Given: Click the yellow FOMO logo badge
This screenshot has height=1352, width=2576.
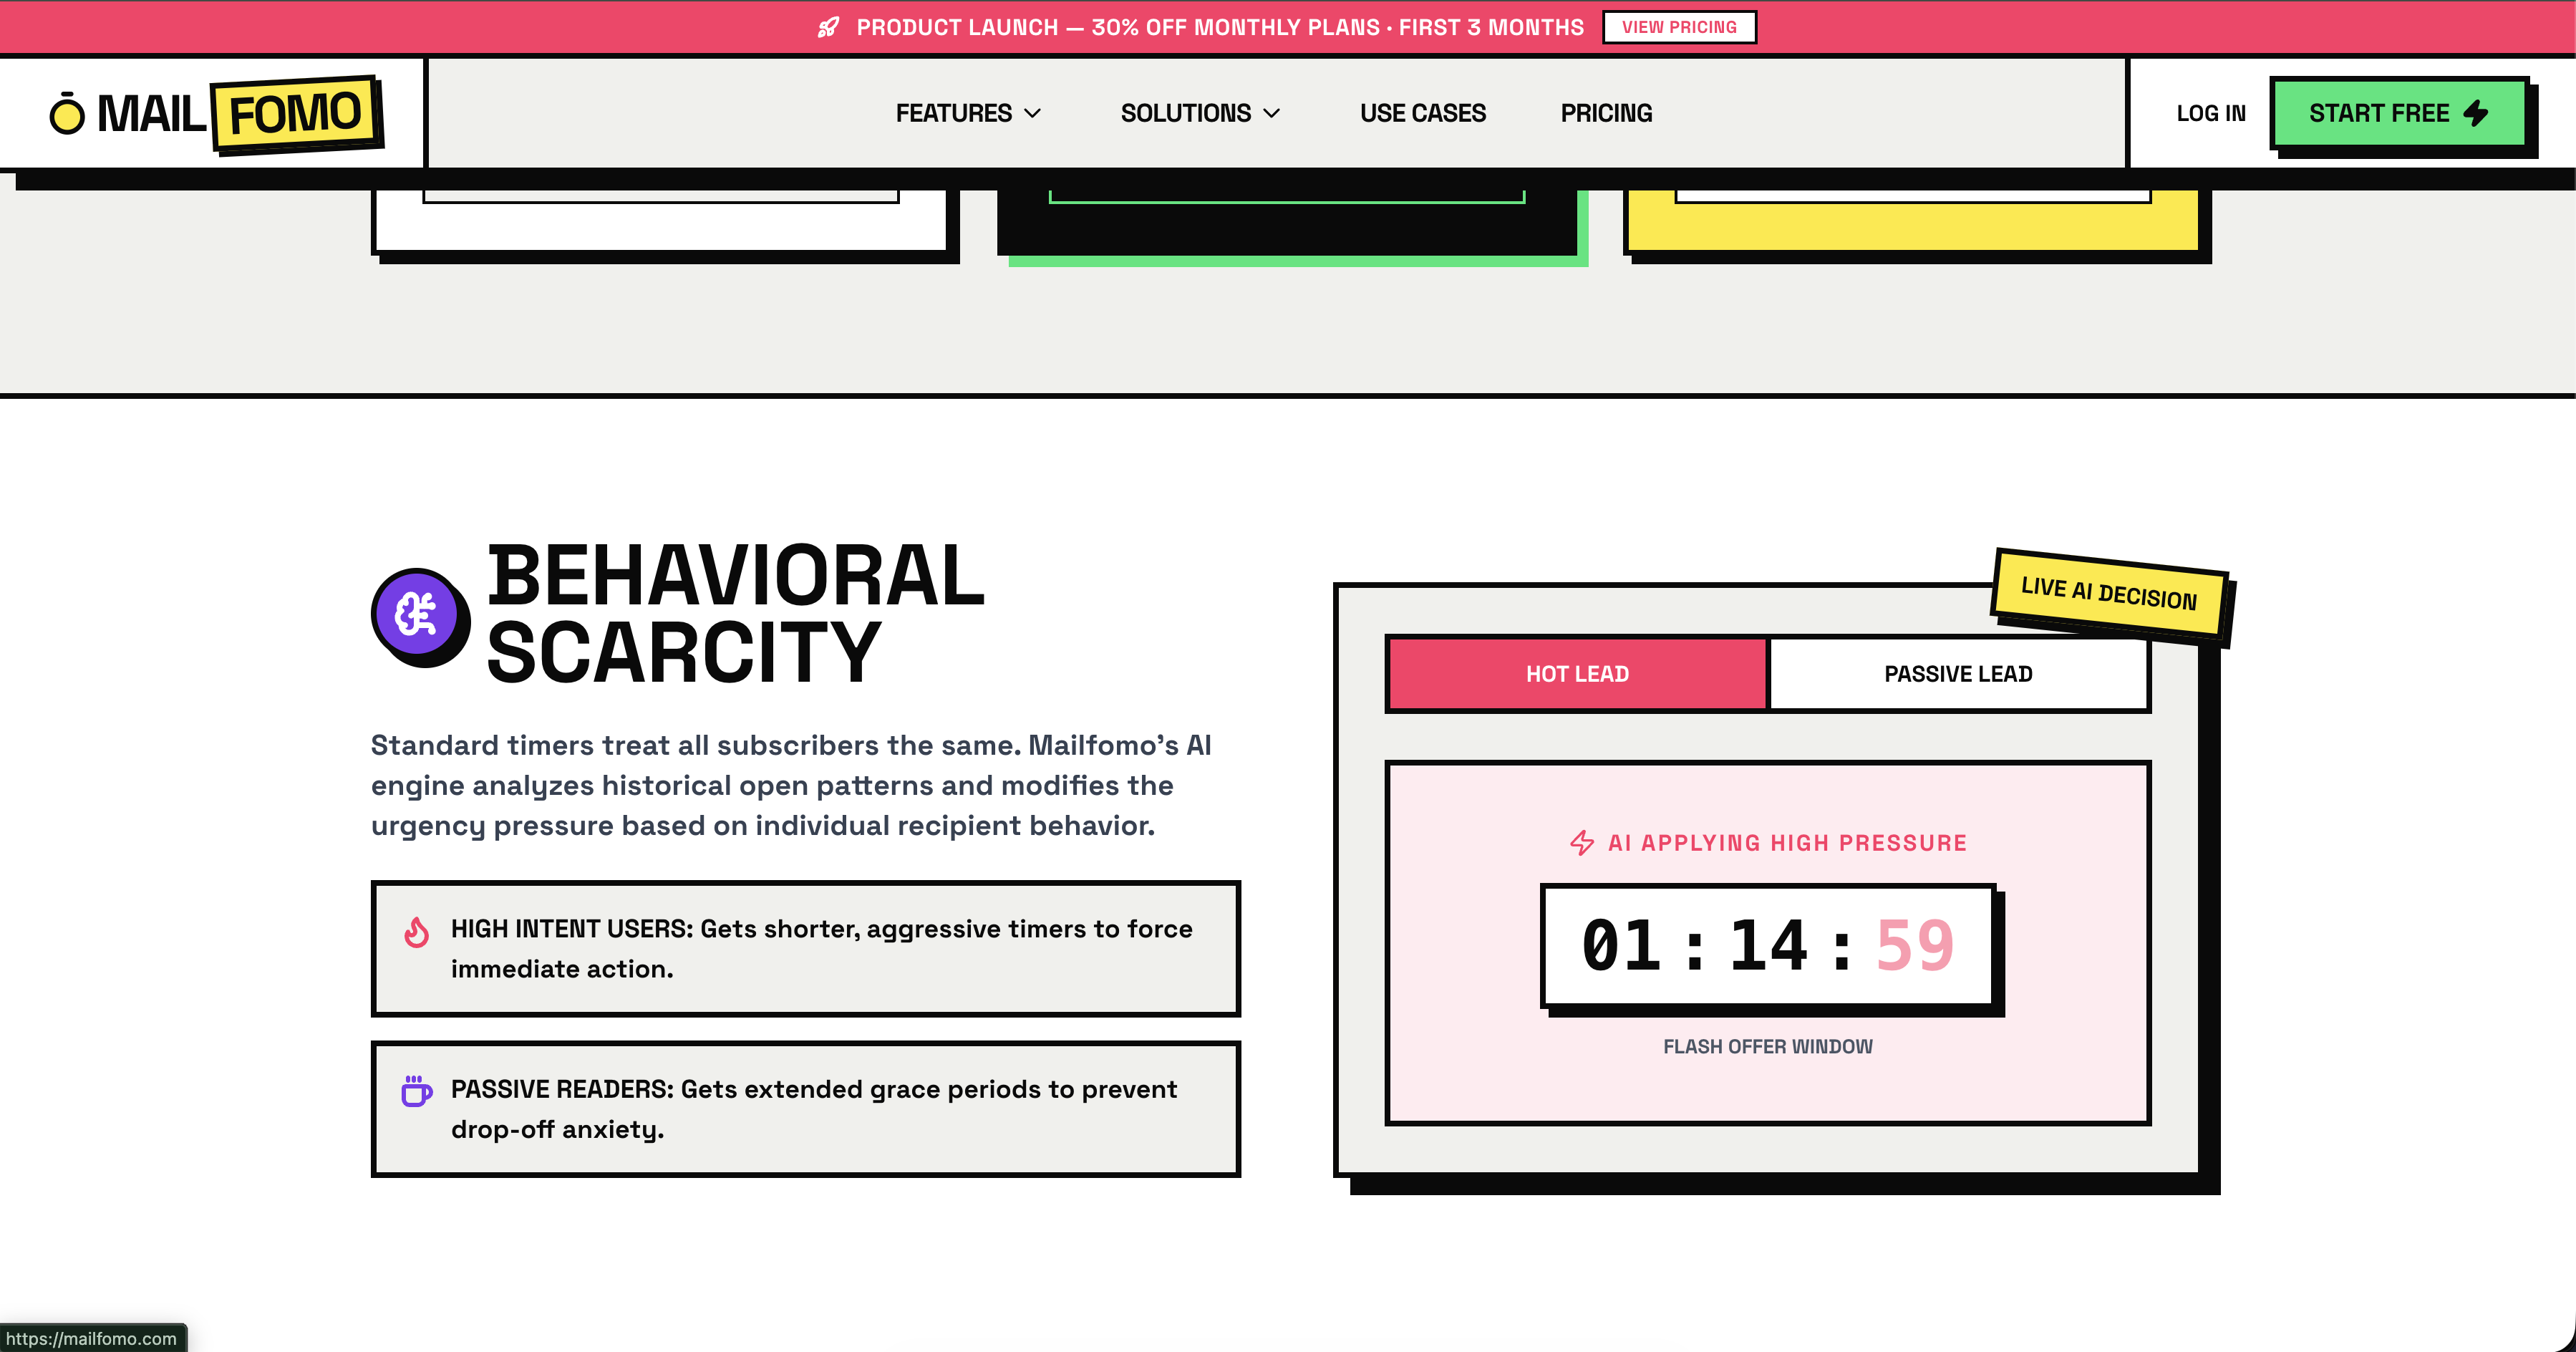Looking at the screenshot, I should point(296,114).
